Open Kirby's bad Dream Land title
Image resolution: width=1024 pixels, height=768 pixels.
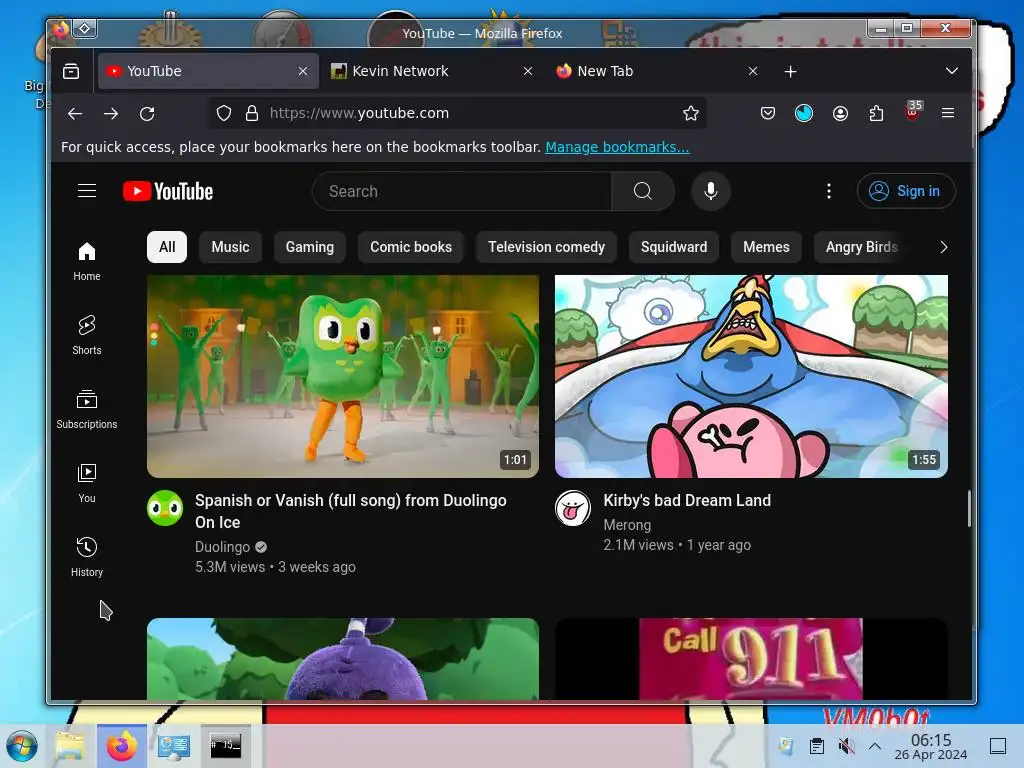click(x=687, y=500)
